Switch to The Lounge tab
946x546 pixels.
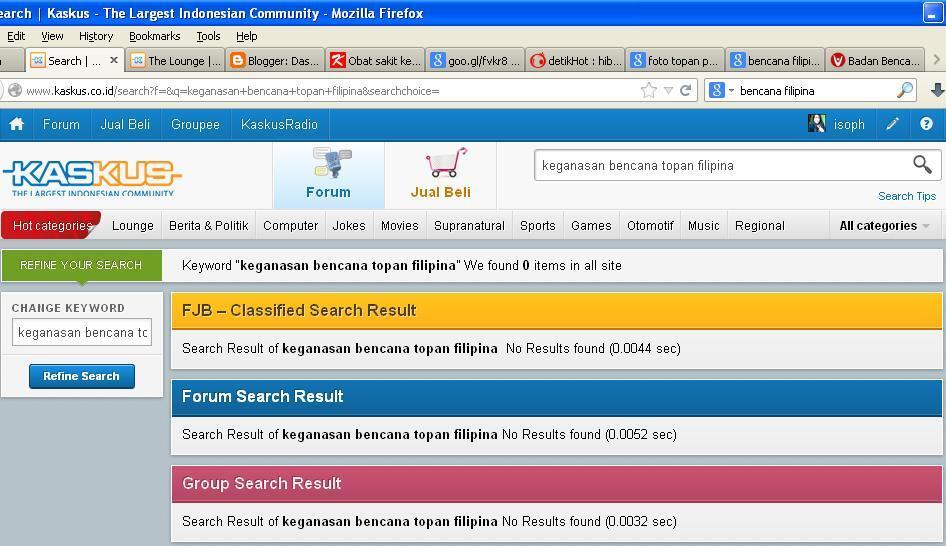(176, 60)
